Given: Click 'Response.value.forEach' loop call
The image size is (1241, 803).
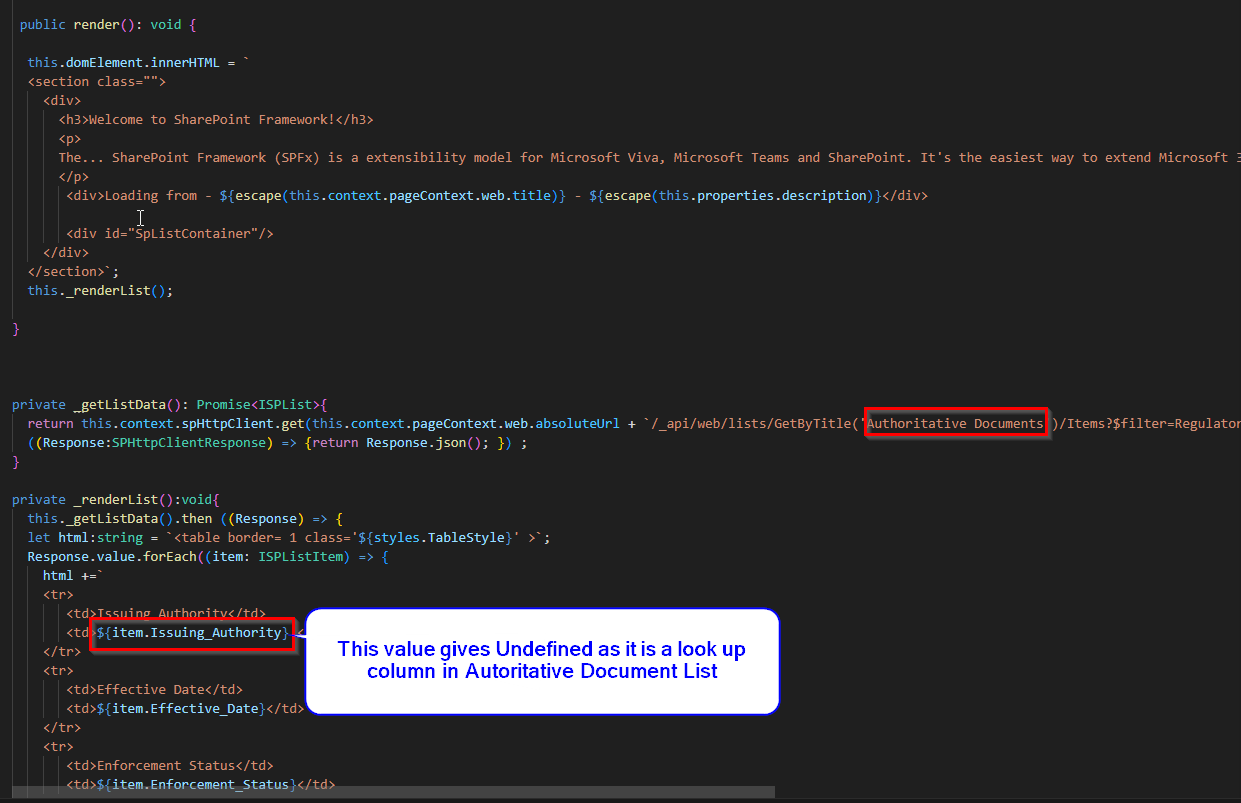Looking at the screenshot, I should point(112,556).
